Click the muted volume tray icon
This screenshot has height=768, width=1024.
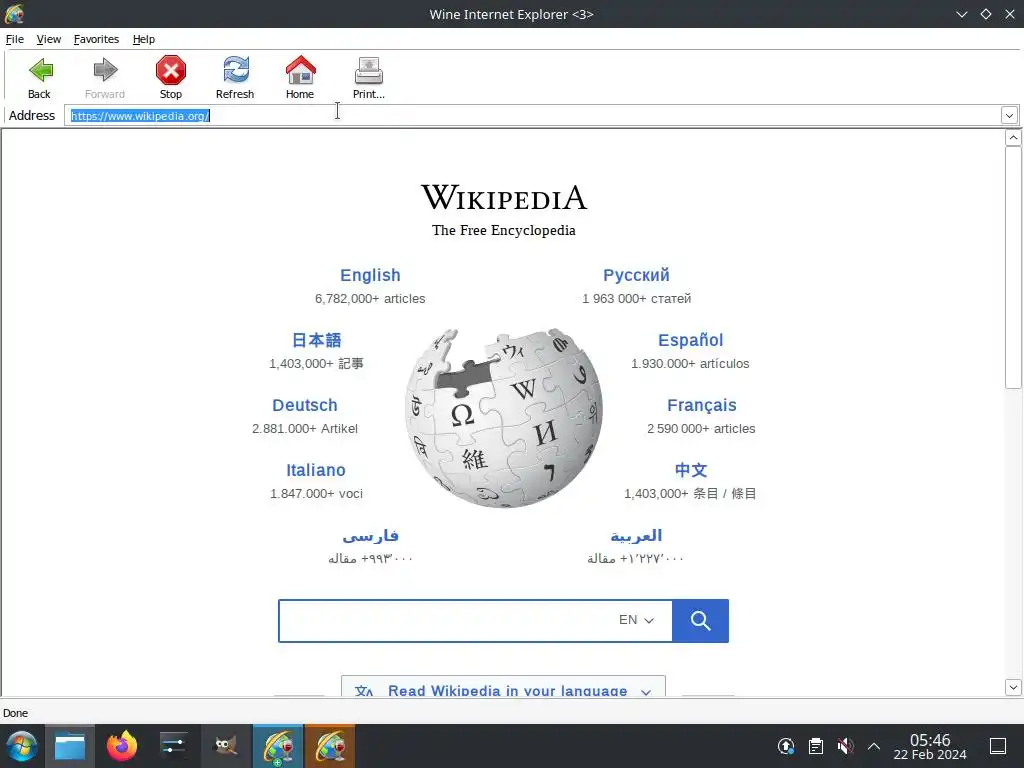pos(845,746)
